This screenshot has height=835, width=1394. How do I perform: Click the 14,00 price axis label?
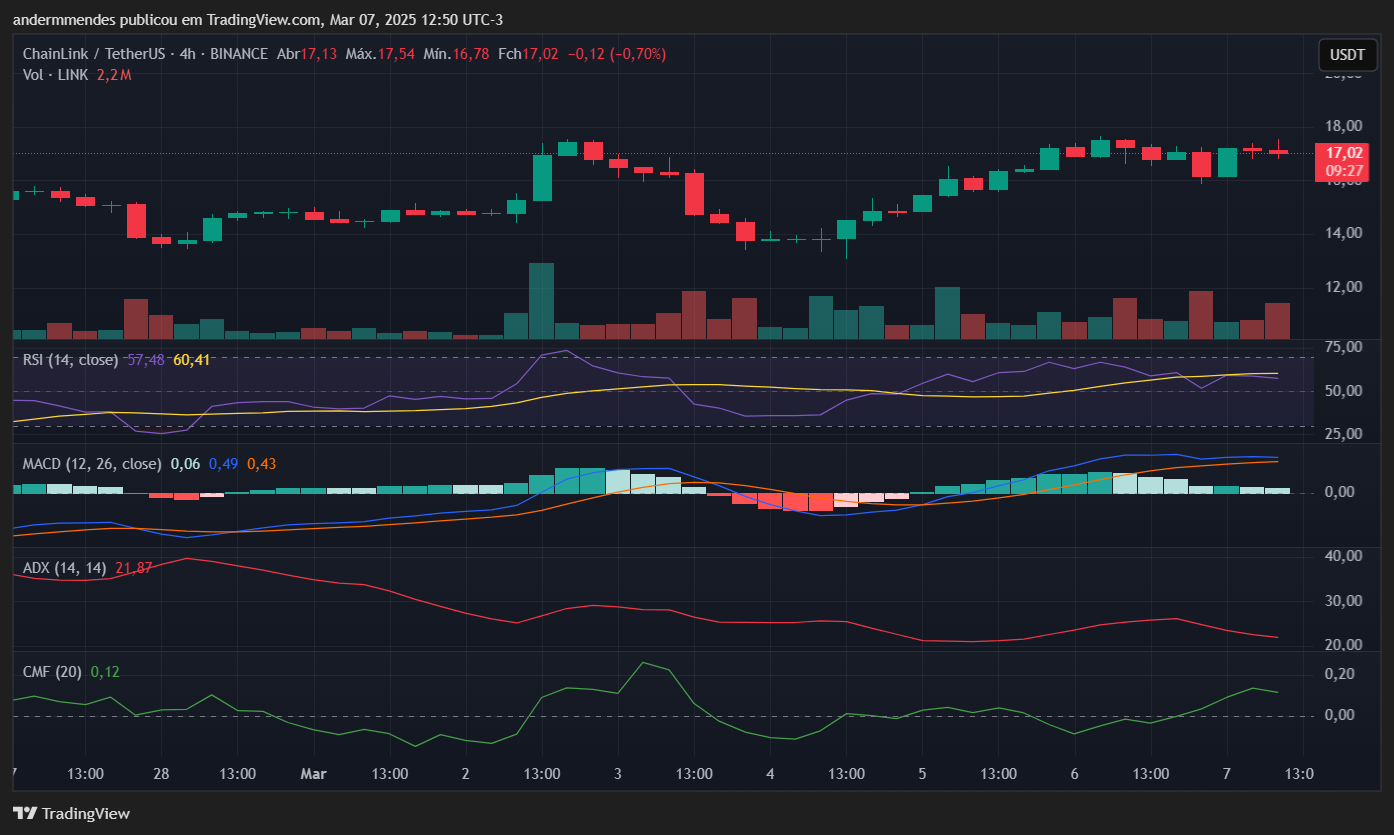1346,233
